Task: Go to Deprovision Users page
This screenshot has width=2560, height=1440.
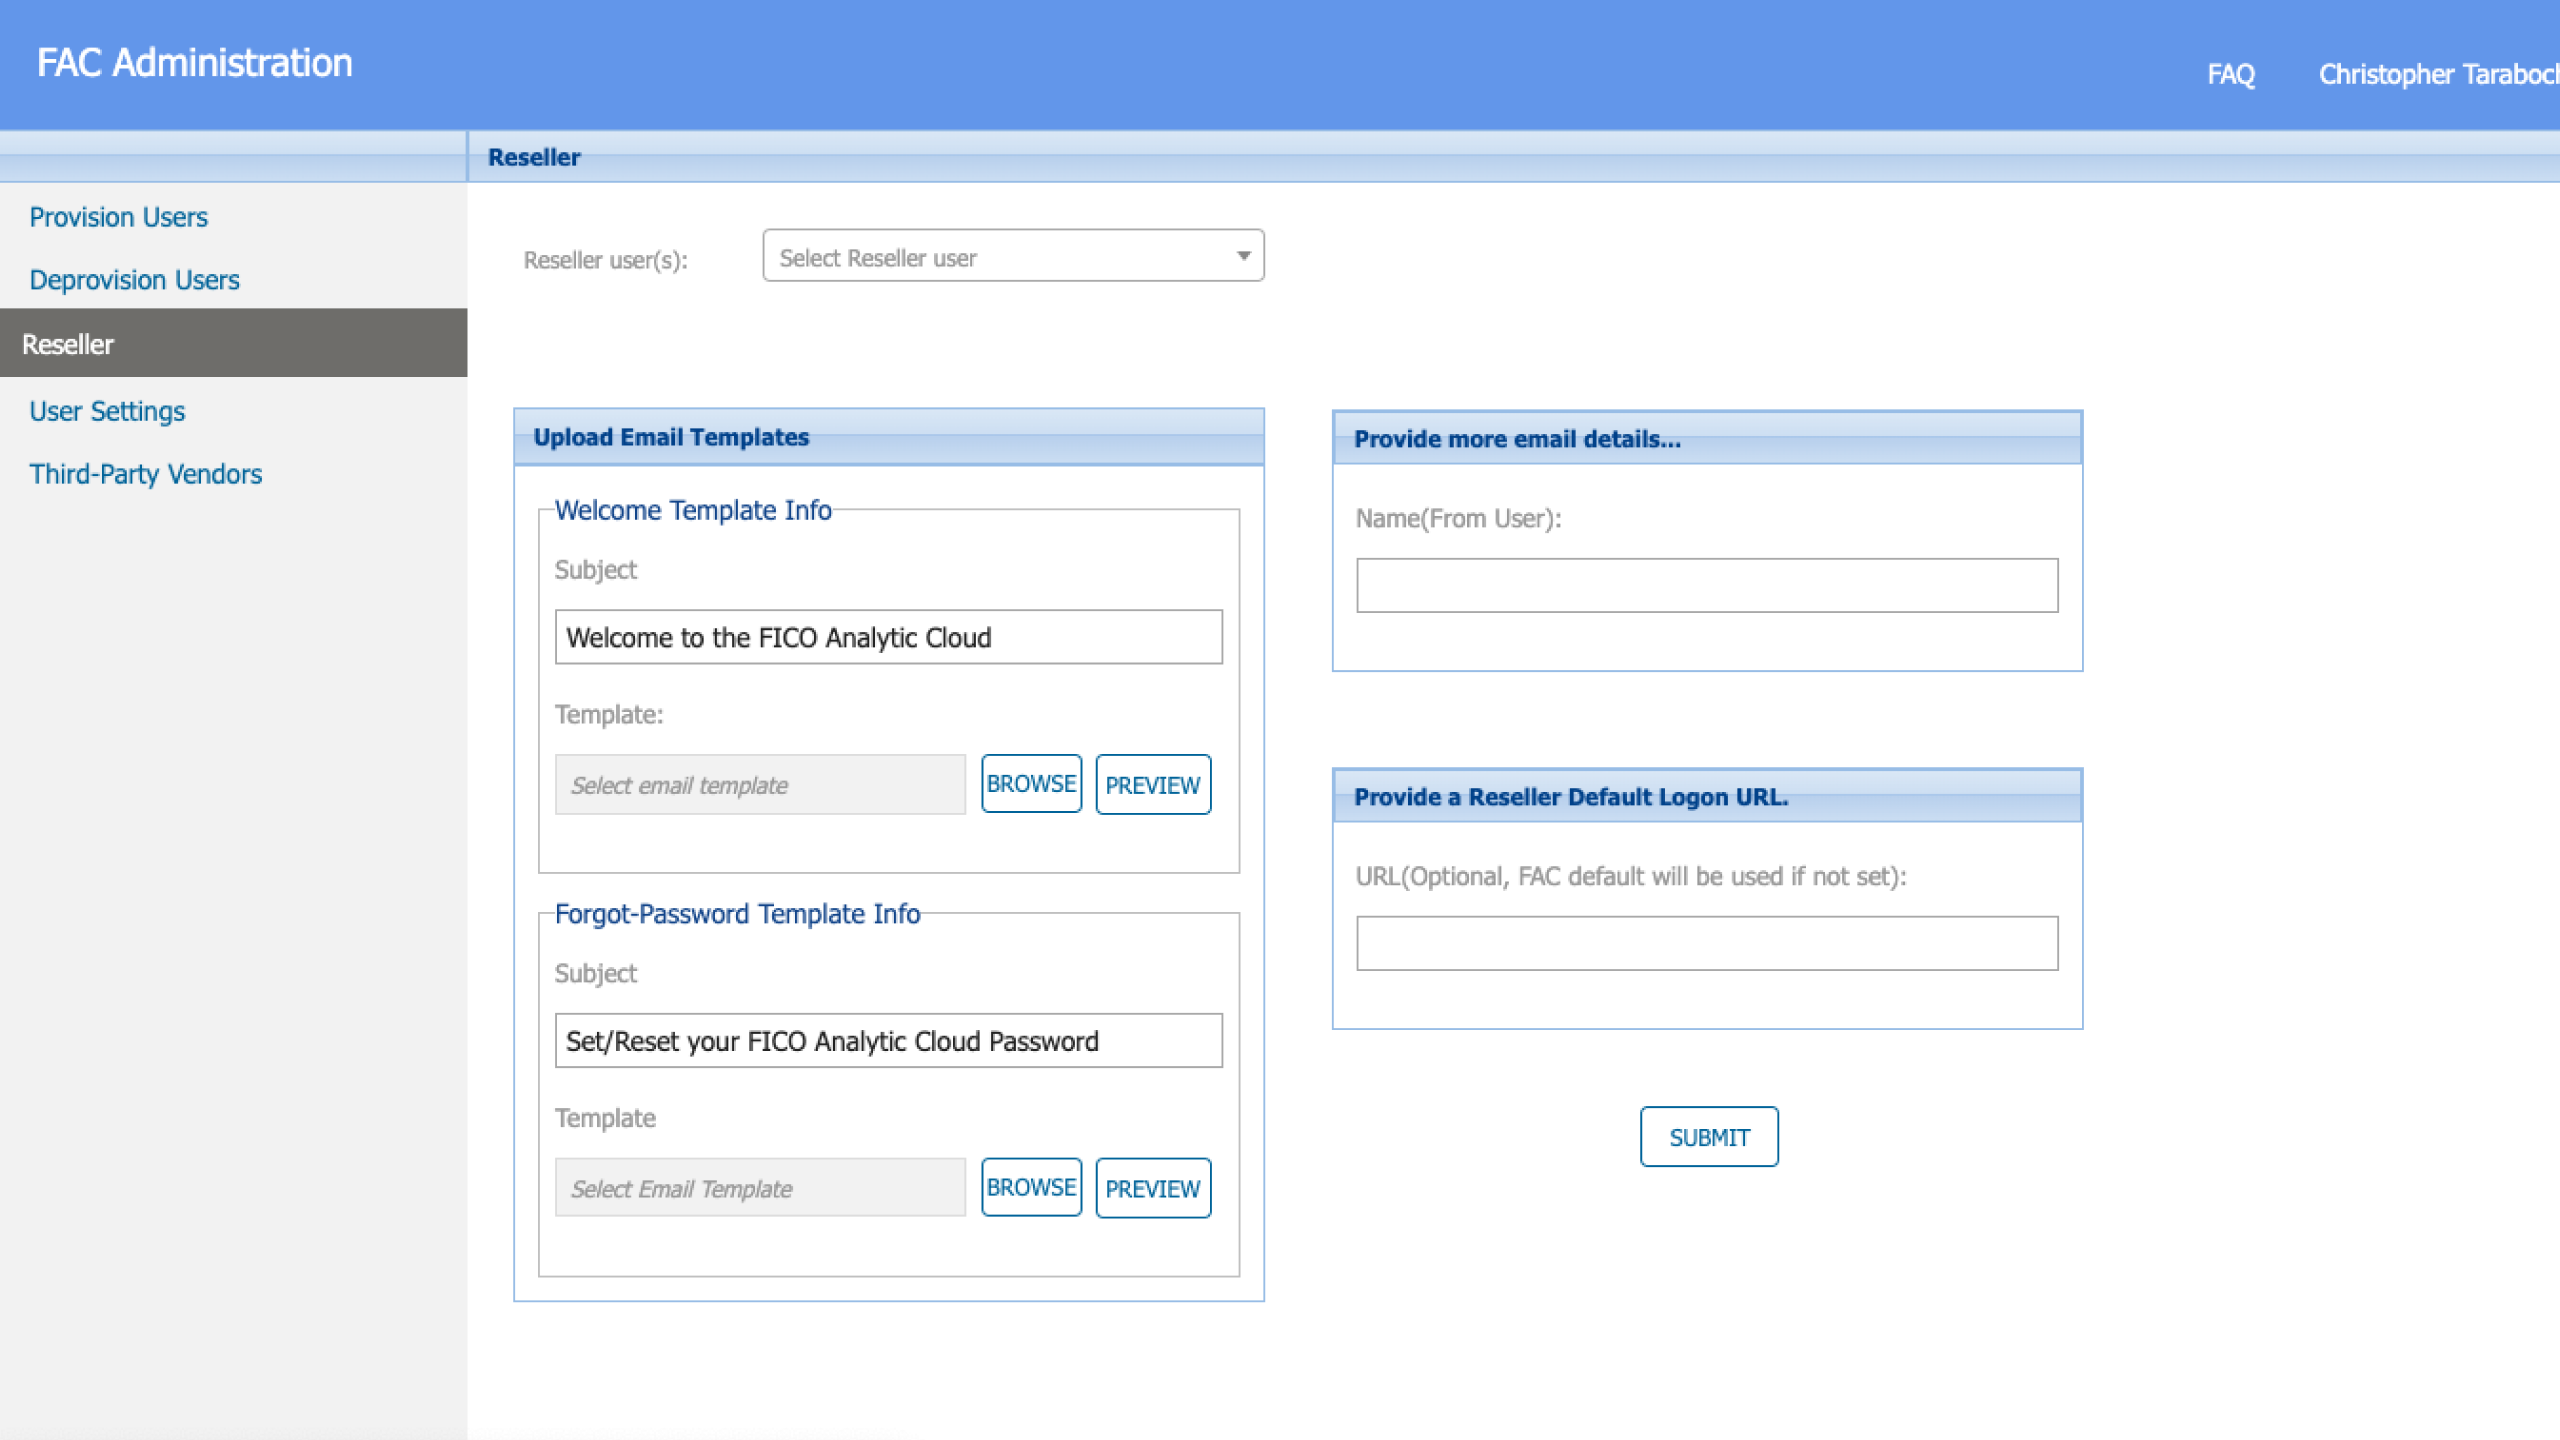Action: (x=134, y=280)
